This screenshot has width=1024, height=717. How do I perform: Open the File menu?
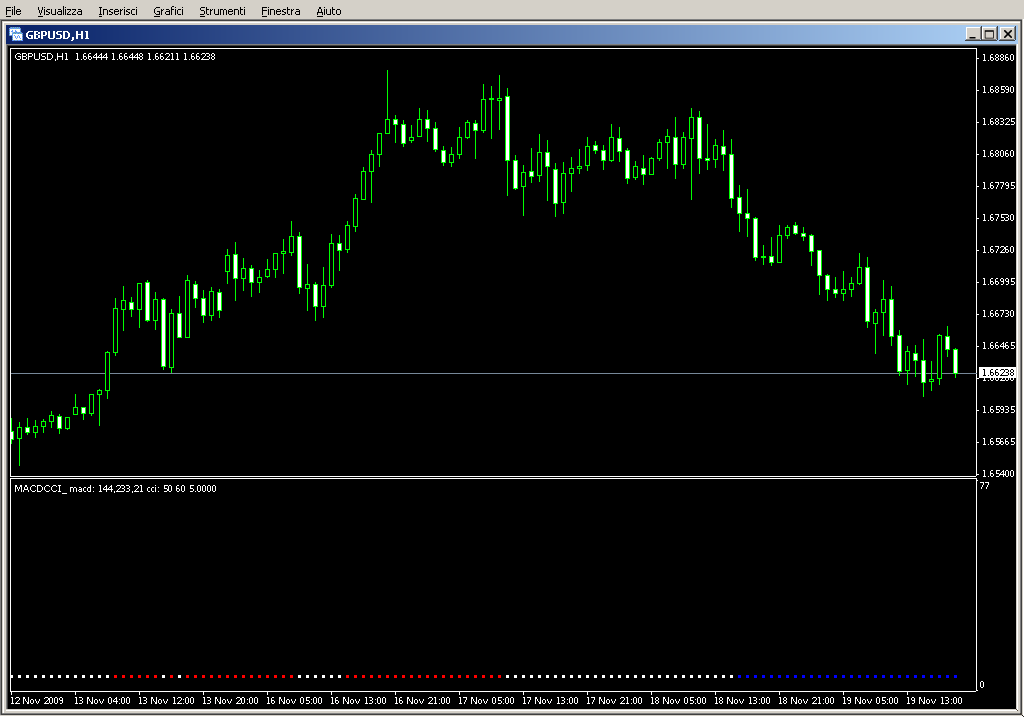(x=13, y=11)
